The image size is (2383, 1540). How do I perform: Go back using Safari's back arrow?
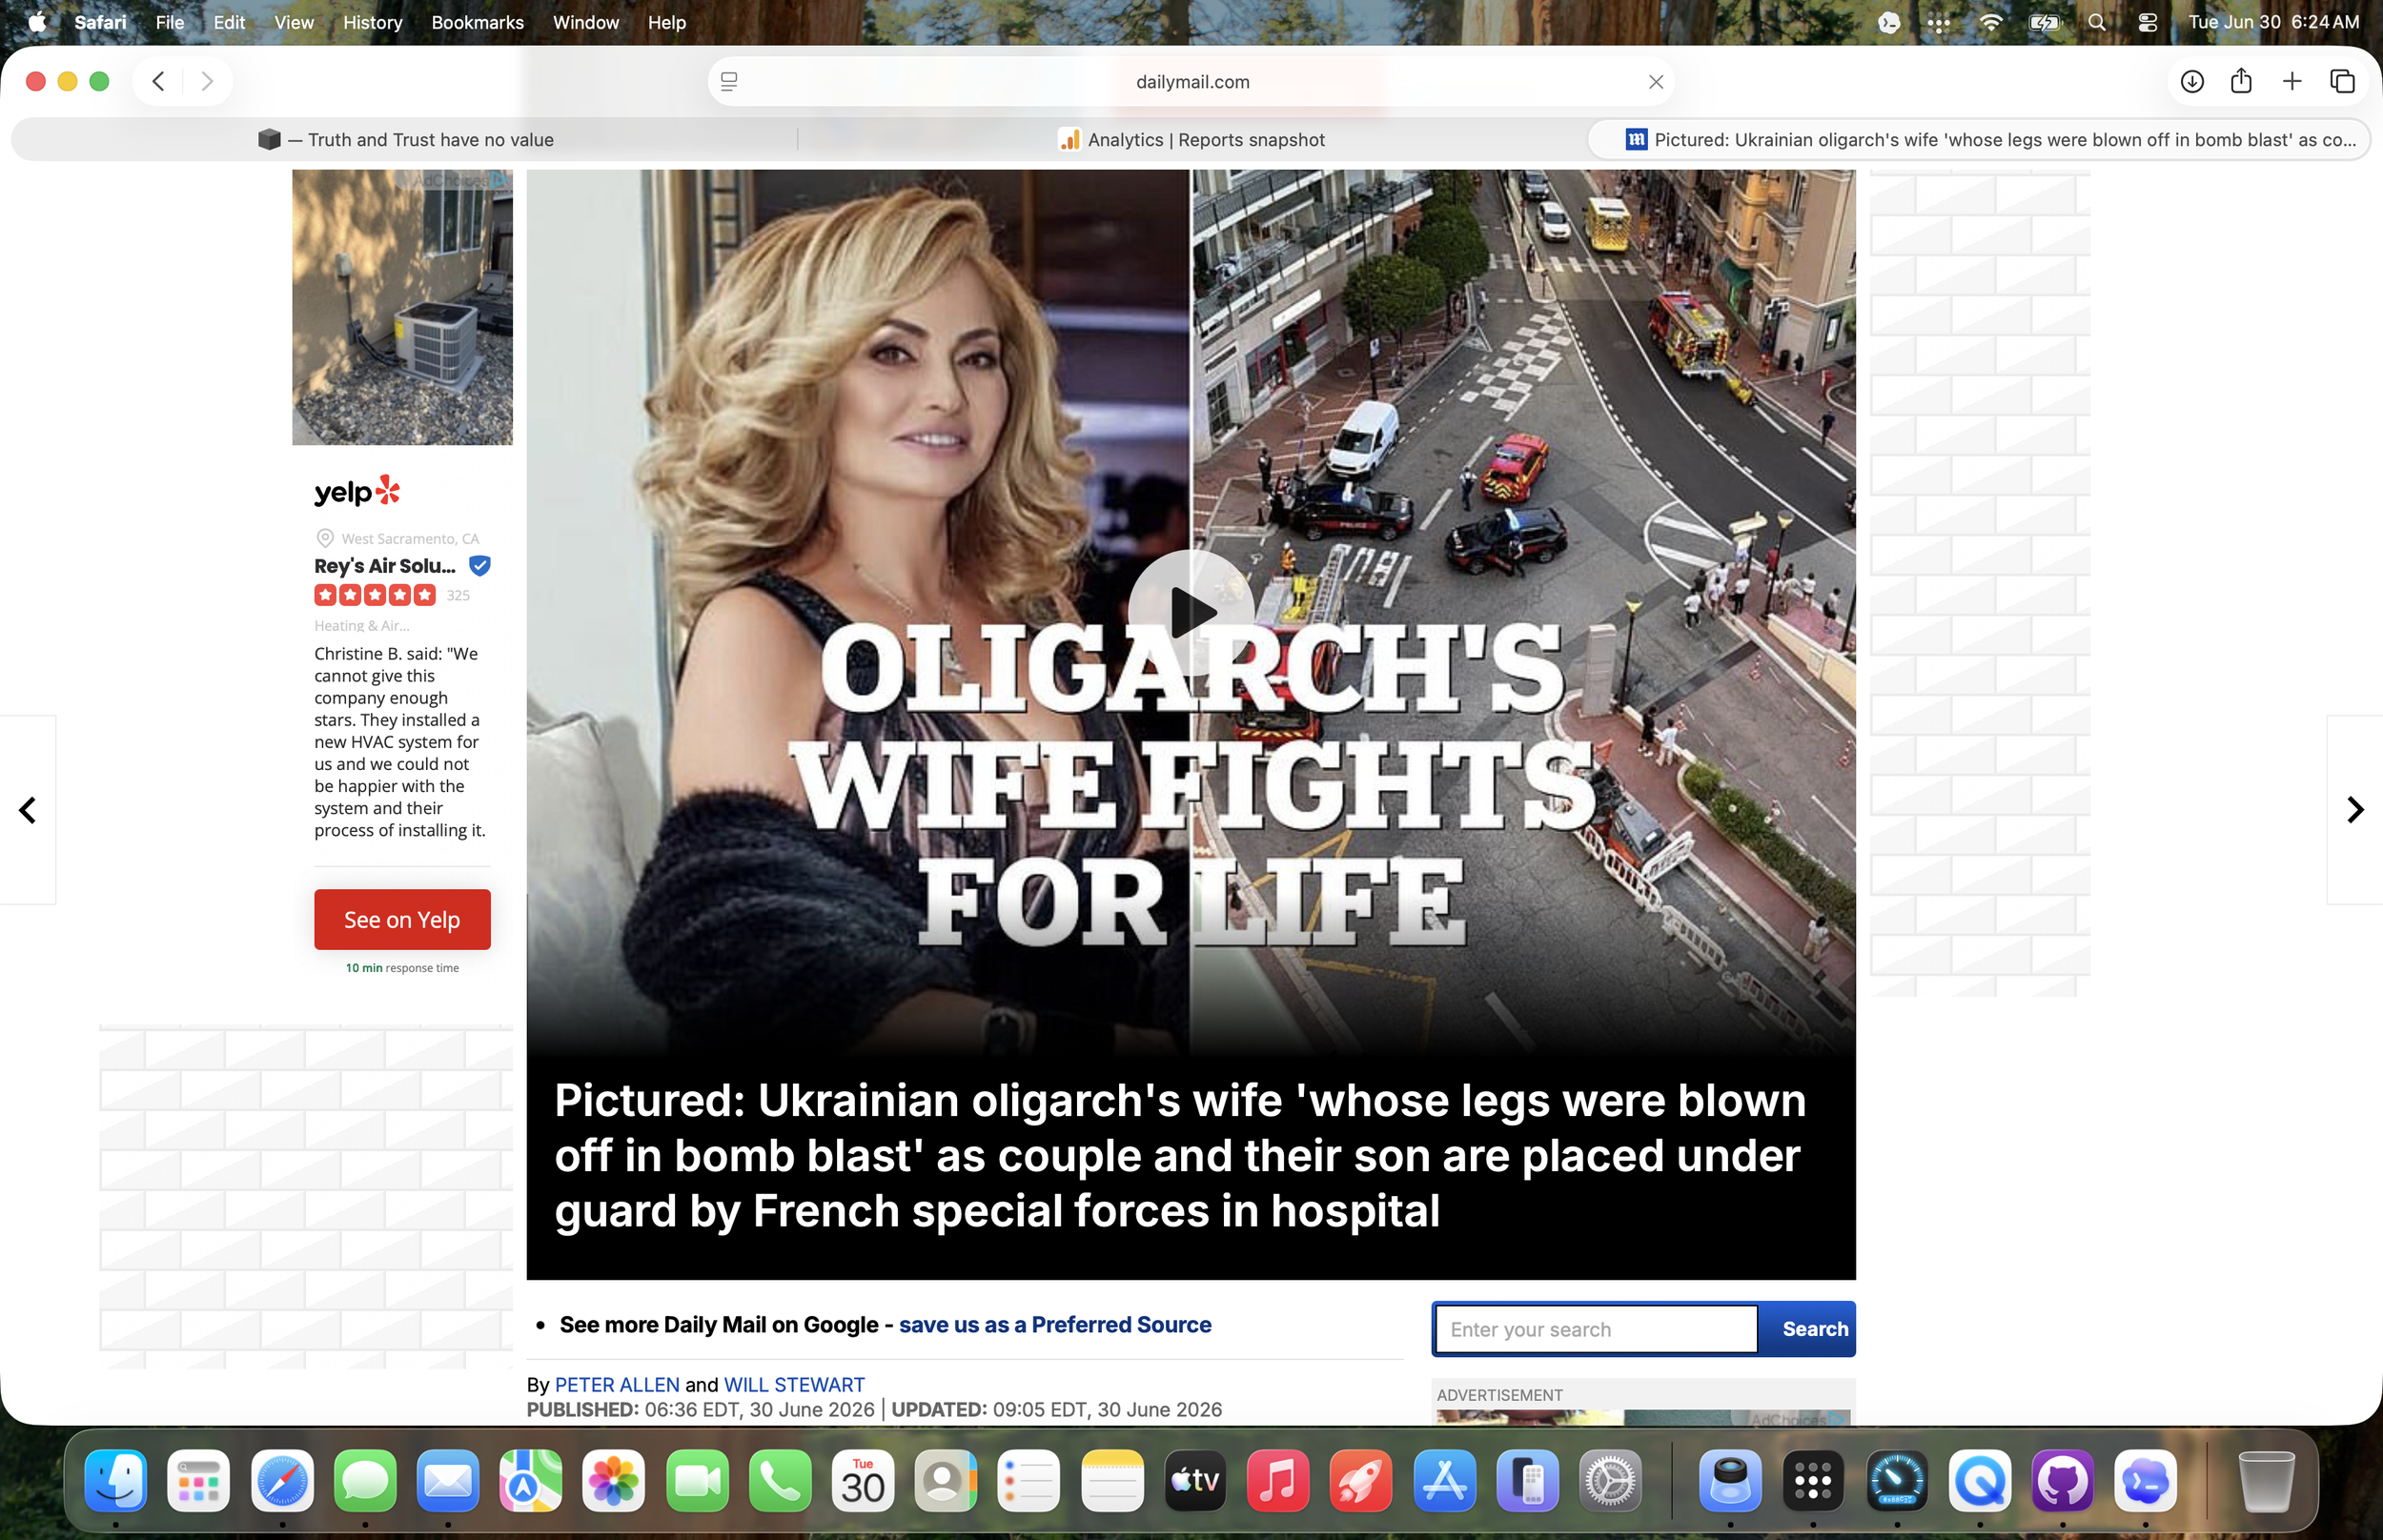(x=158, y=81)
